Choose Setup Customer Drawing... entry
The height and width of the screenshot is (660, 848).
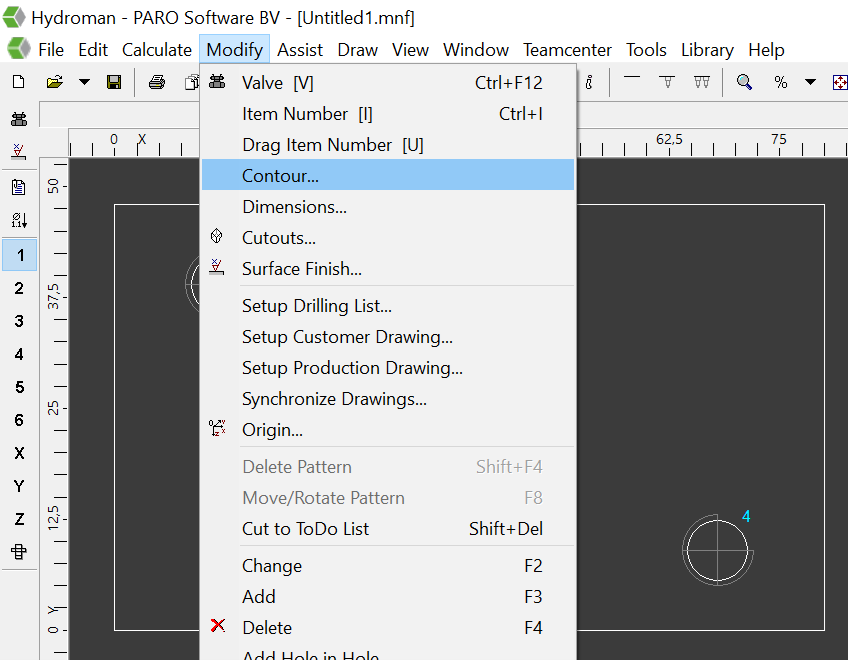pyautogui.click(x=388, y=336)
